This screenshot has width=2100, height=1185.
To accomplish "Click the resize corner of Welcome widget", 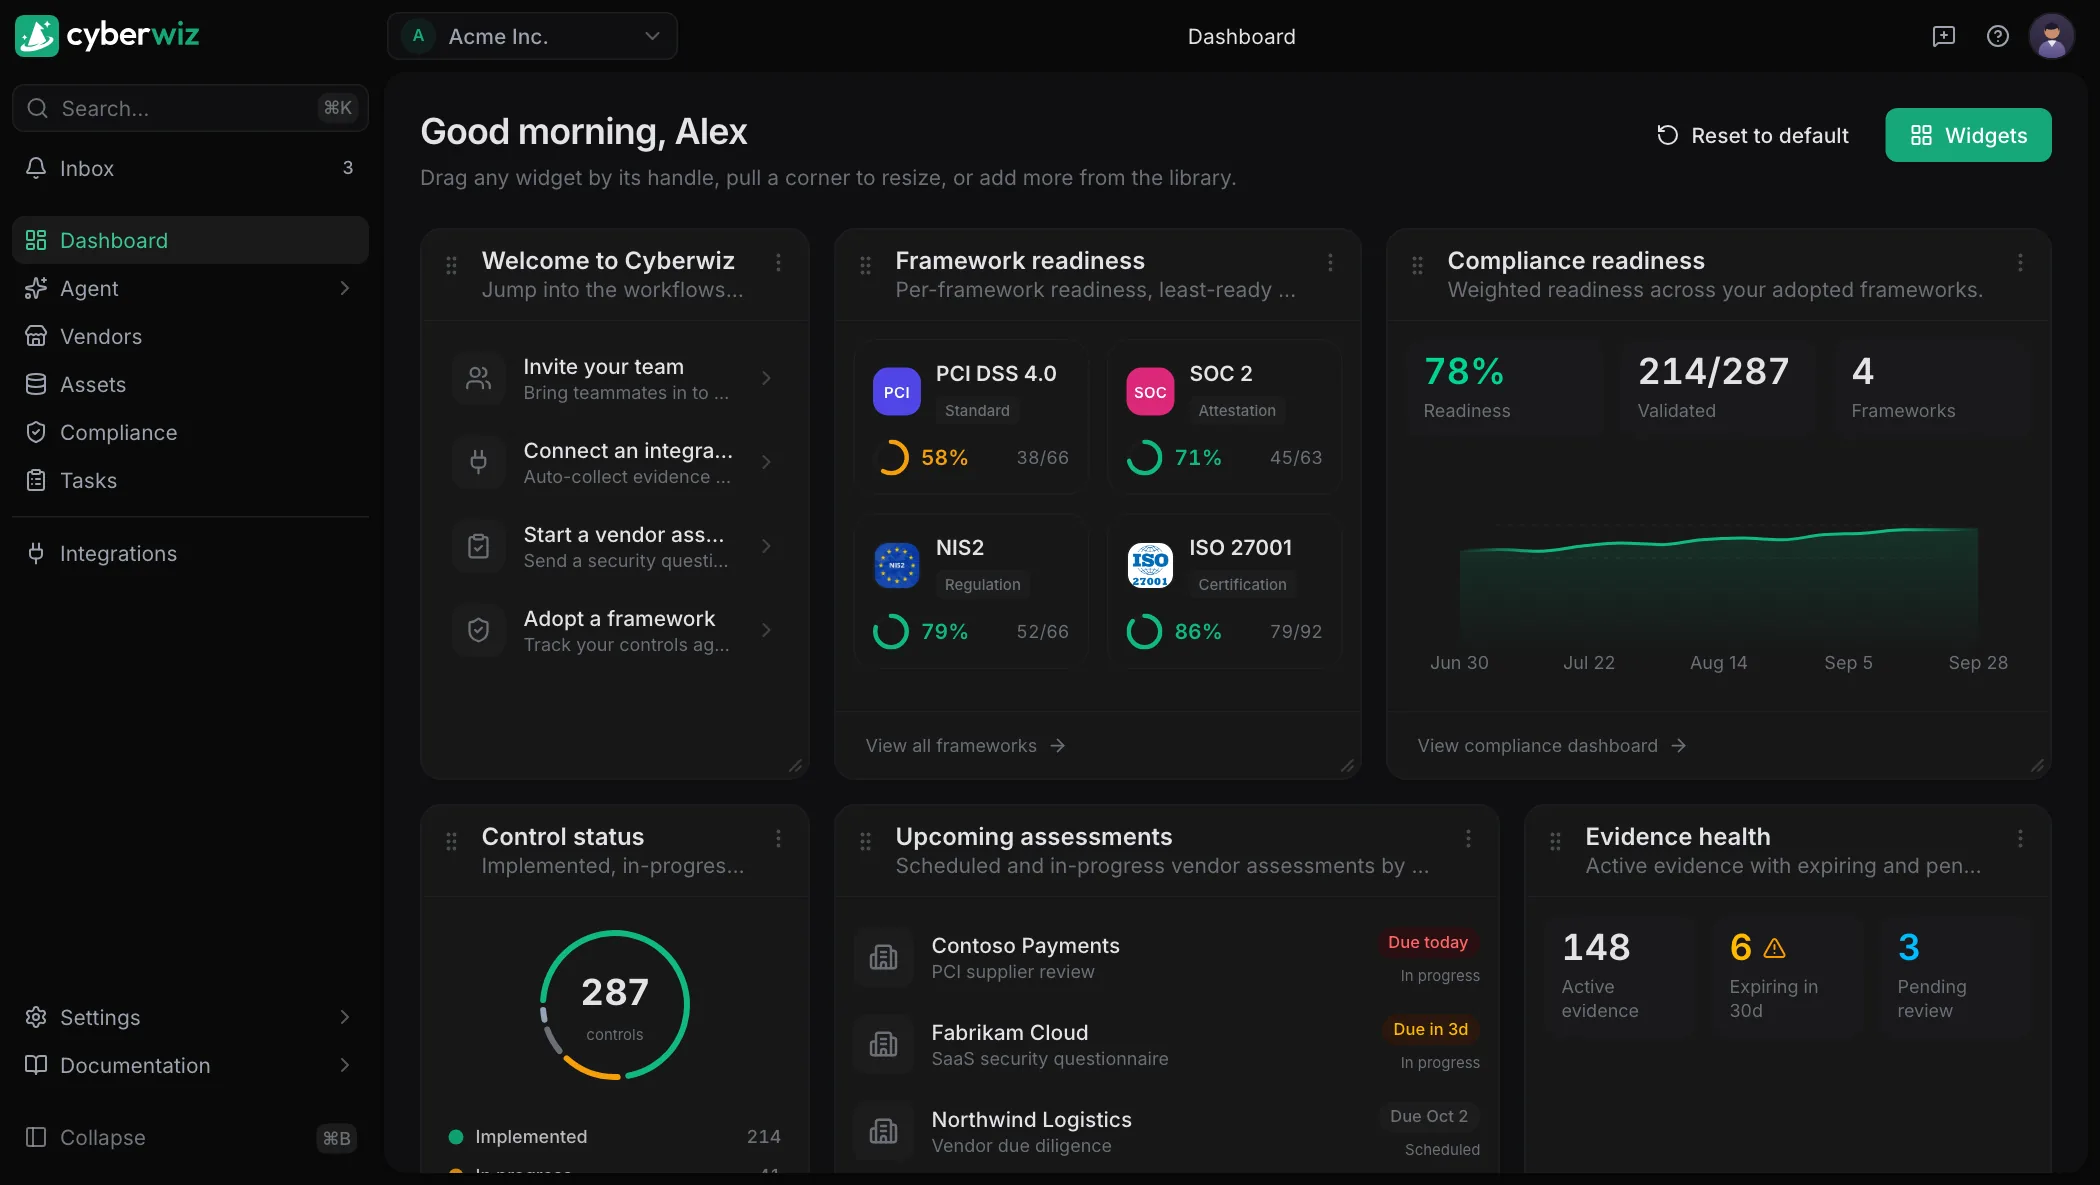I will (796, 766).
